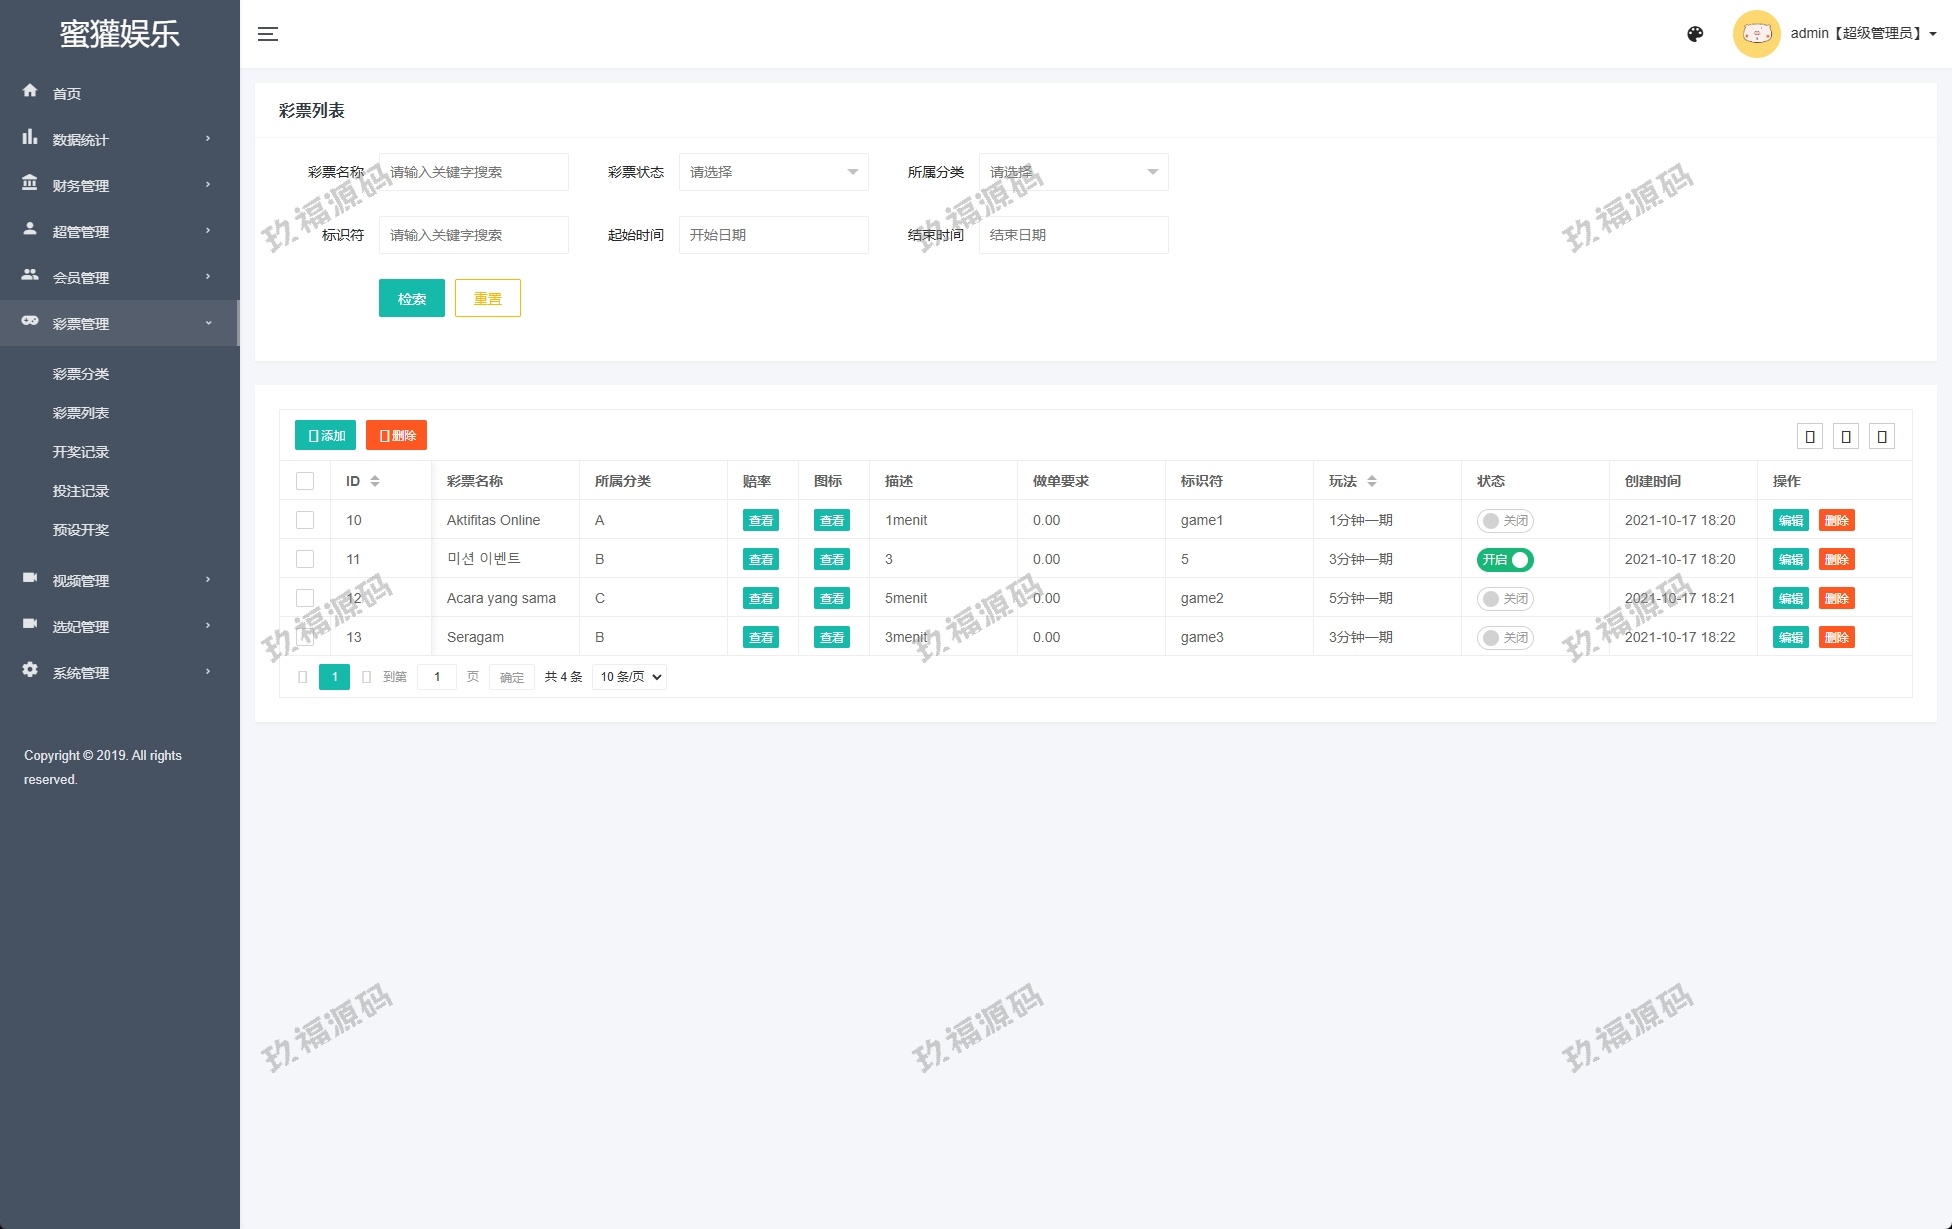This screenshot has height=1229, width=1952.
Task: Click the home icon beside 首页
Action: tap(30, 91)
